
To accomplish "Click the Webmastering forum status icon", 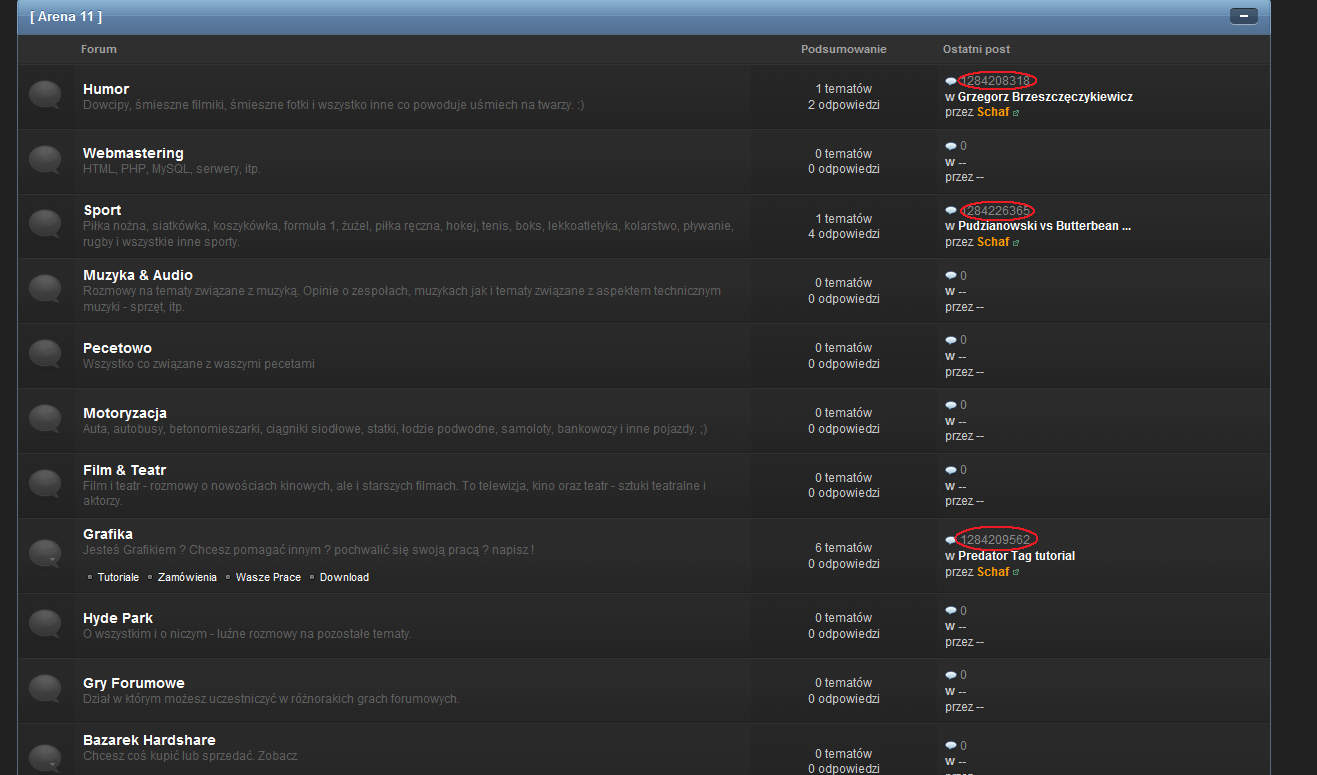I will pyautogui.click(x=45, y=160).
